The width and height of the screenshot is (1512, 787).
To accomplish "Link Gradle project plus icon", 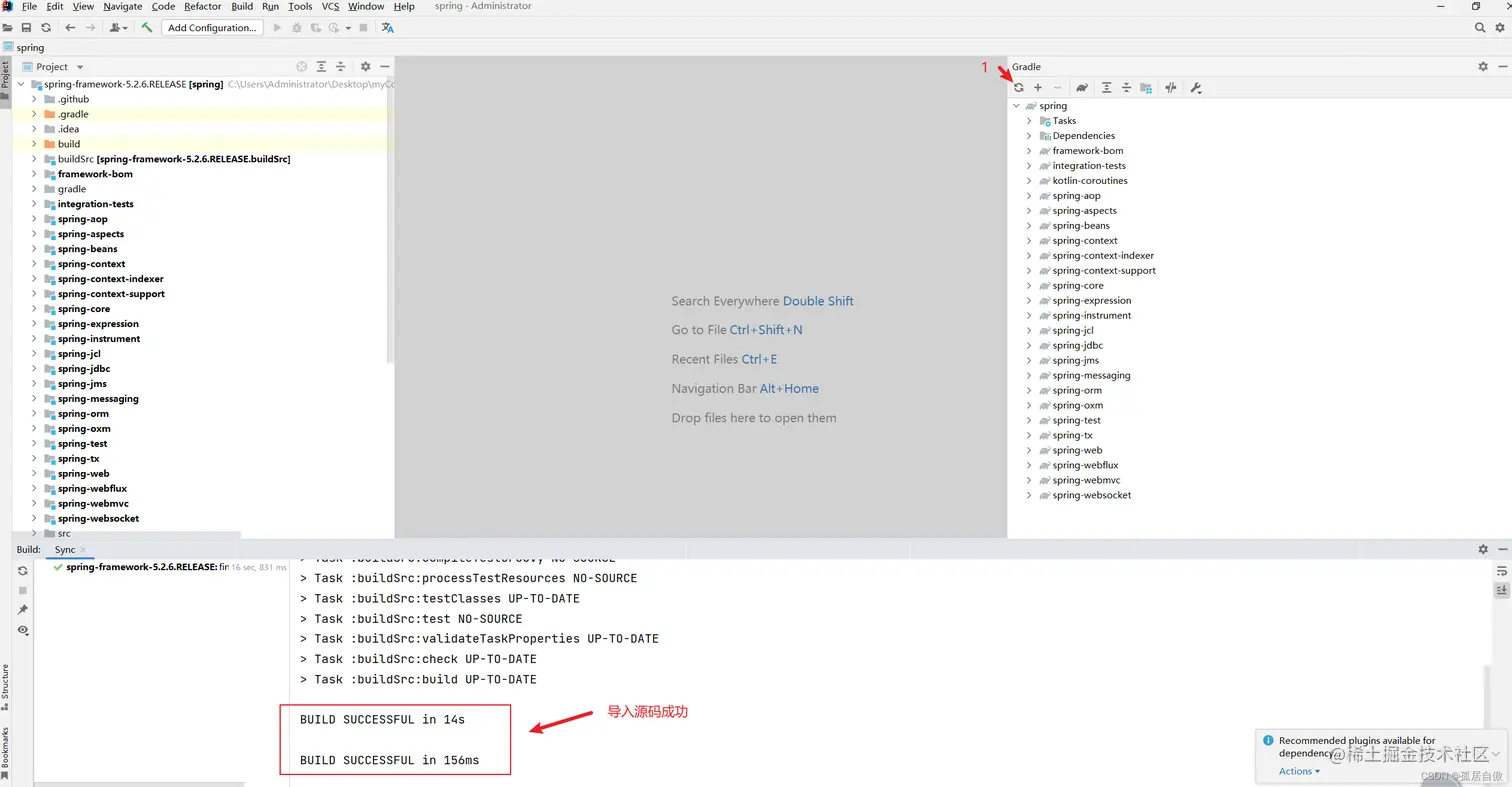I will click(x=1038, y=88).
